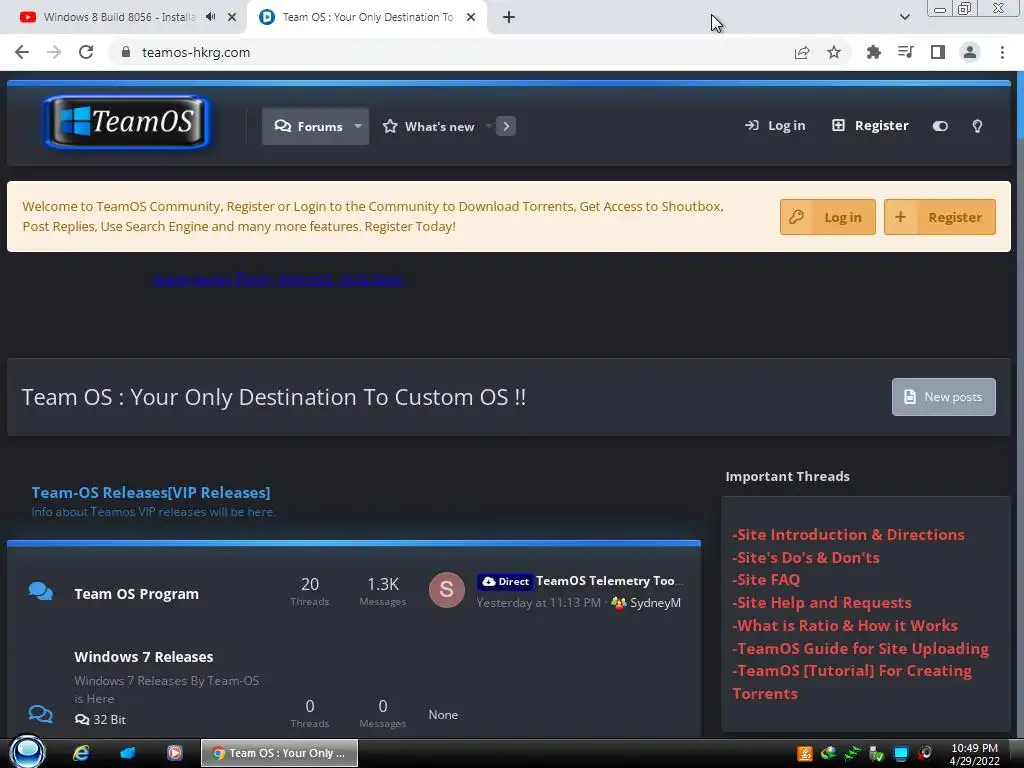Click the nav overflow right chevron
This screenshot has width=1024, height=768.
[505, 126]
